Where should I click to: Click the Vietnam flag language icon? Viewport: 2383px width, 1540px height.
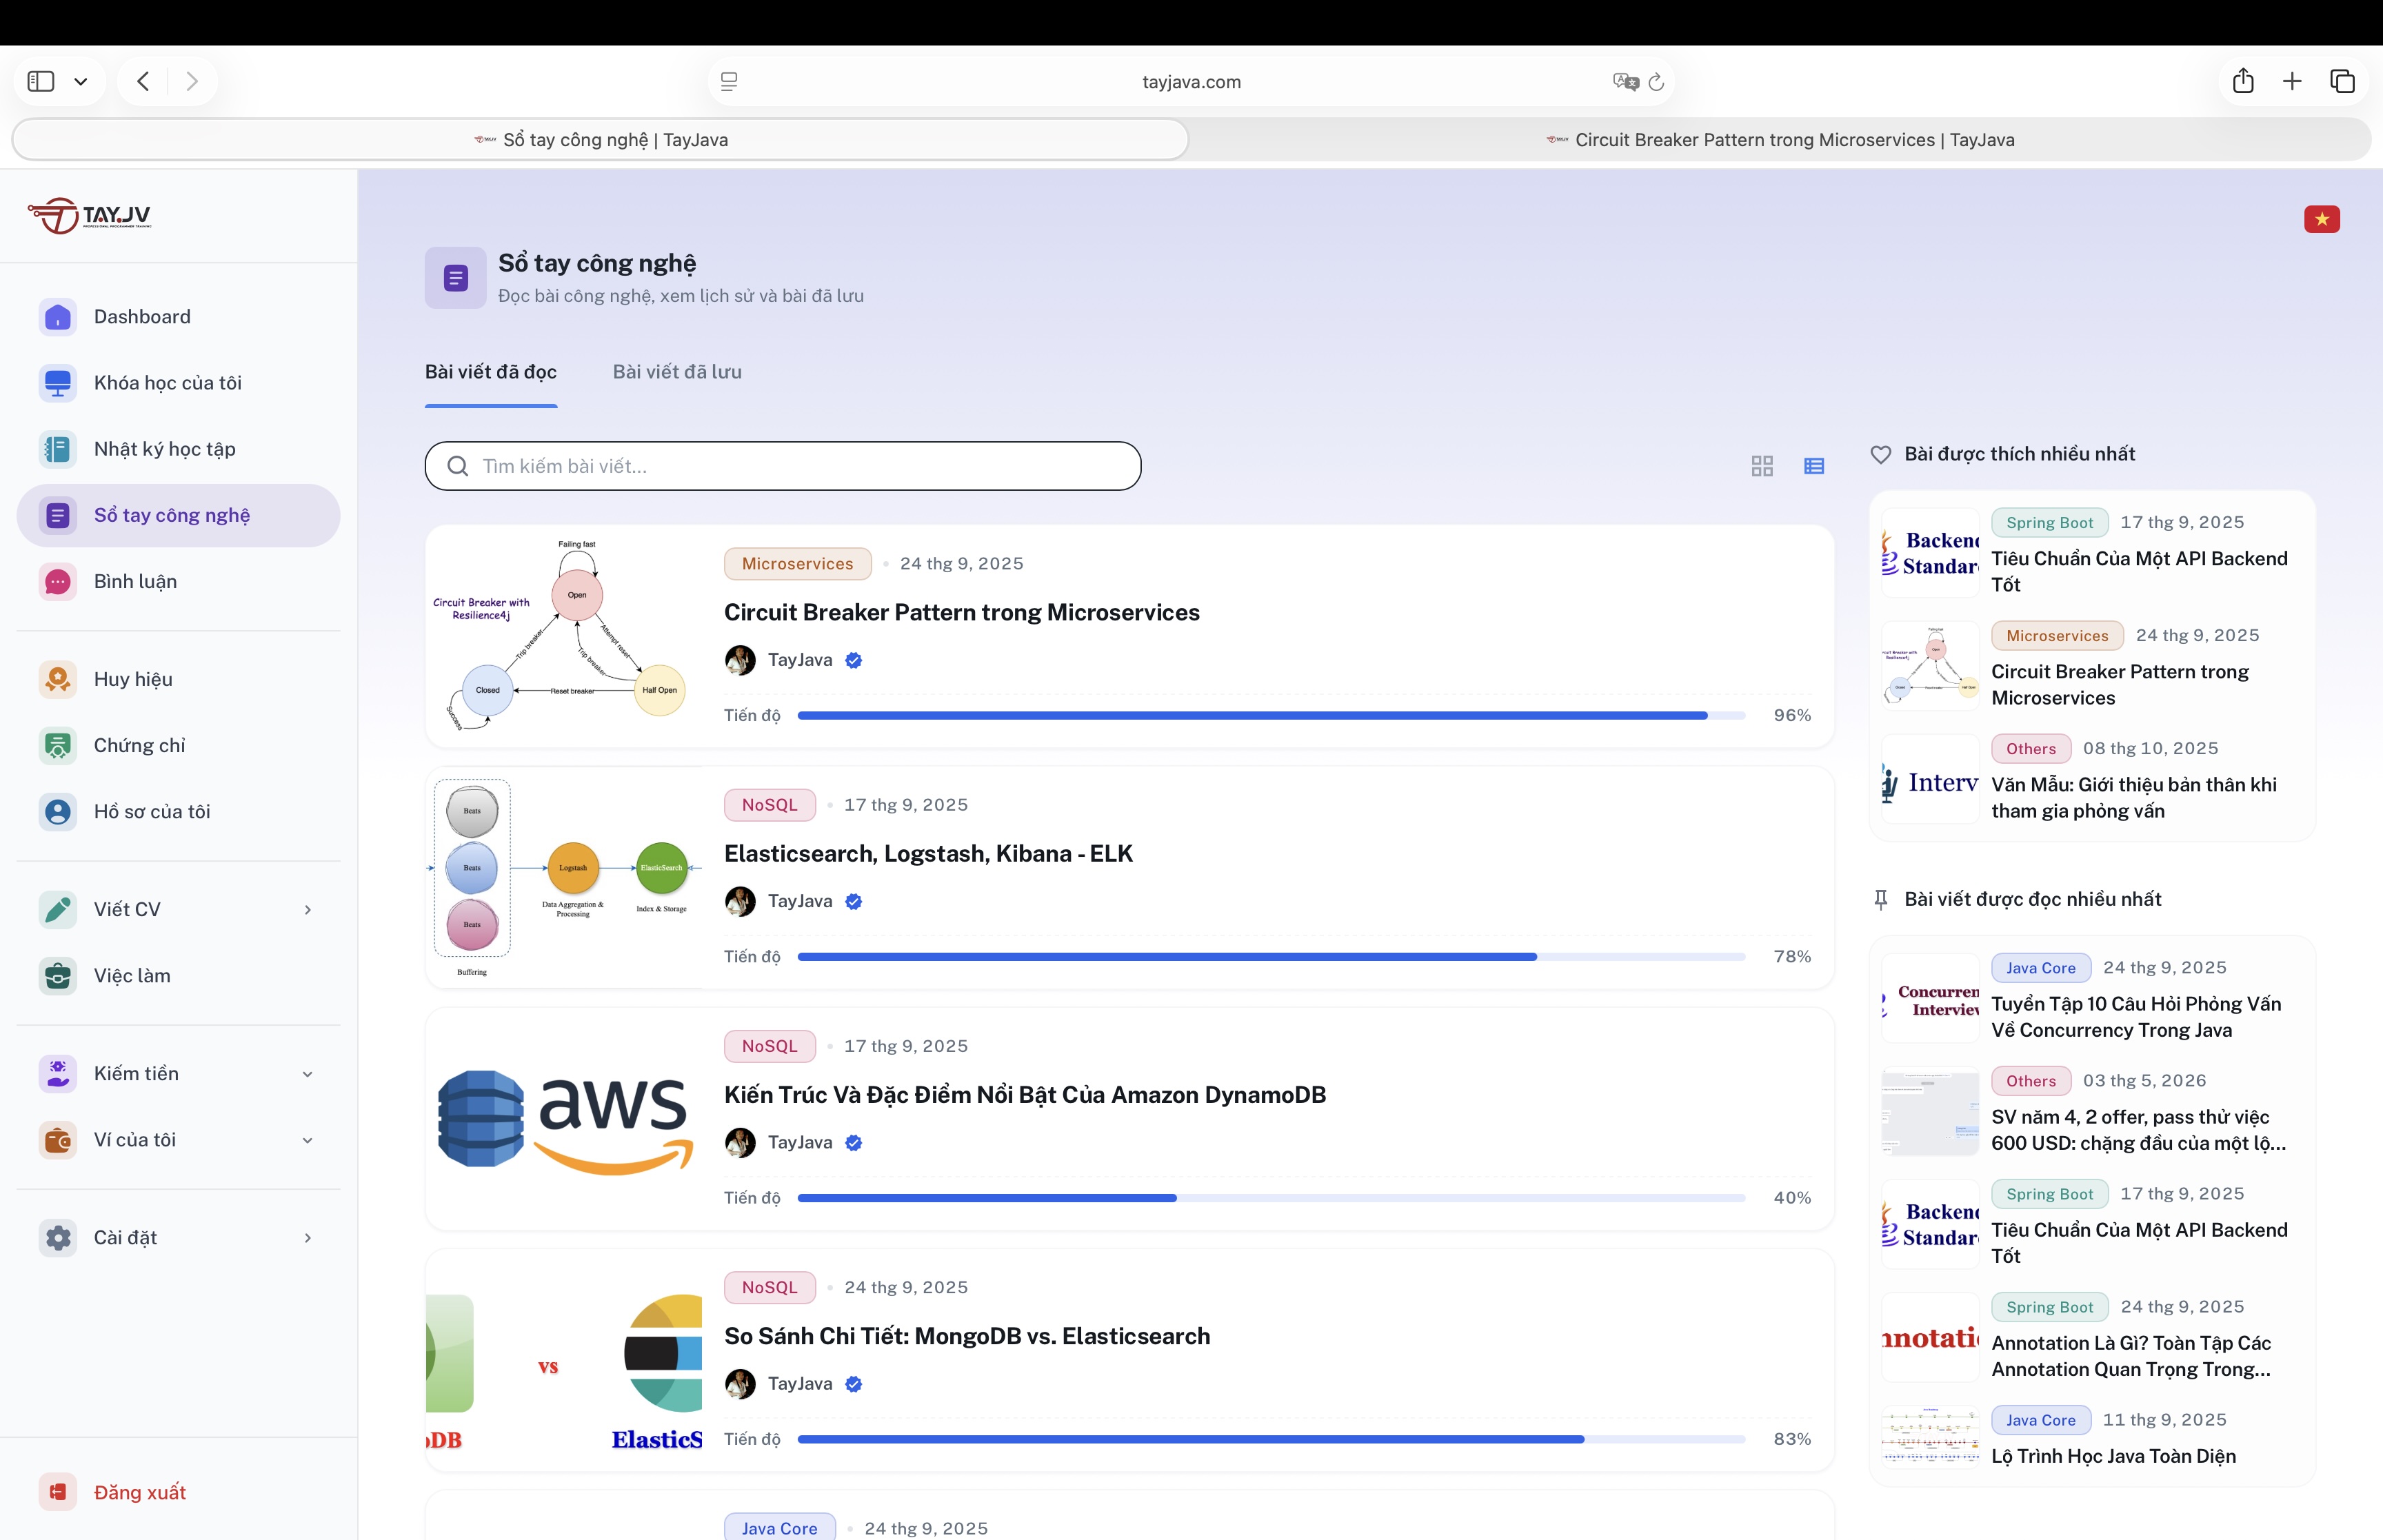click(2322, 219)
